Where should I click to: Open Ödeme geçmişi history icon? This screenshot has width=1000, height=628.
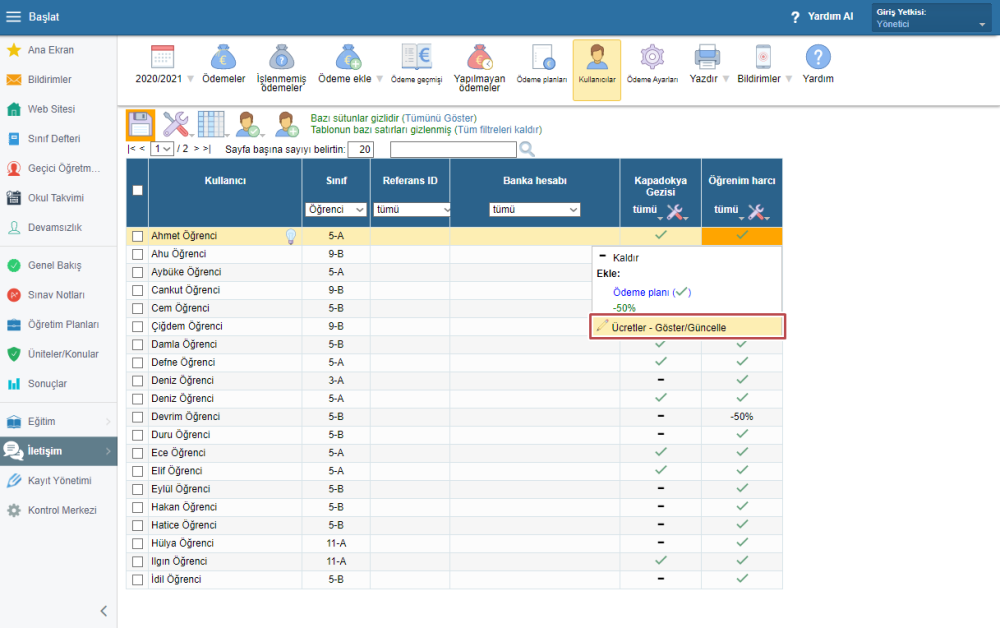pyautogui.click(x=416, y=58)
